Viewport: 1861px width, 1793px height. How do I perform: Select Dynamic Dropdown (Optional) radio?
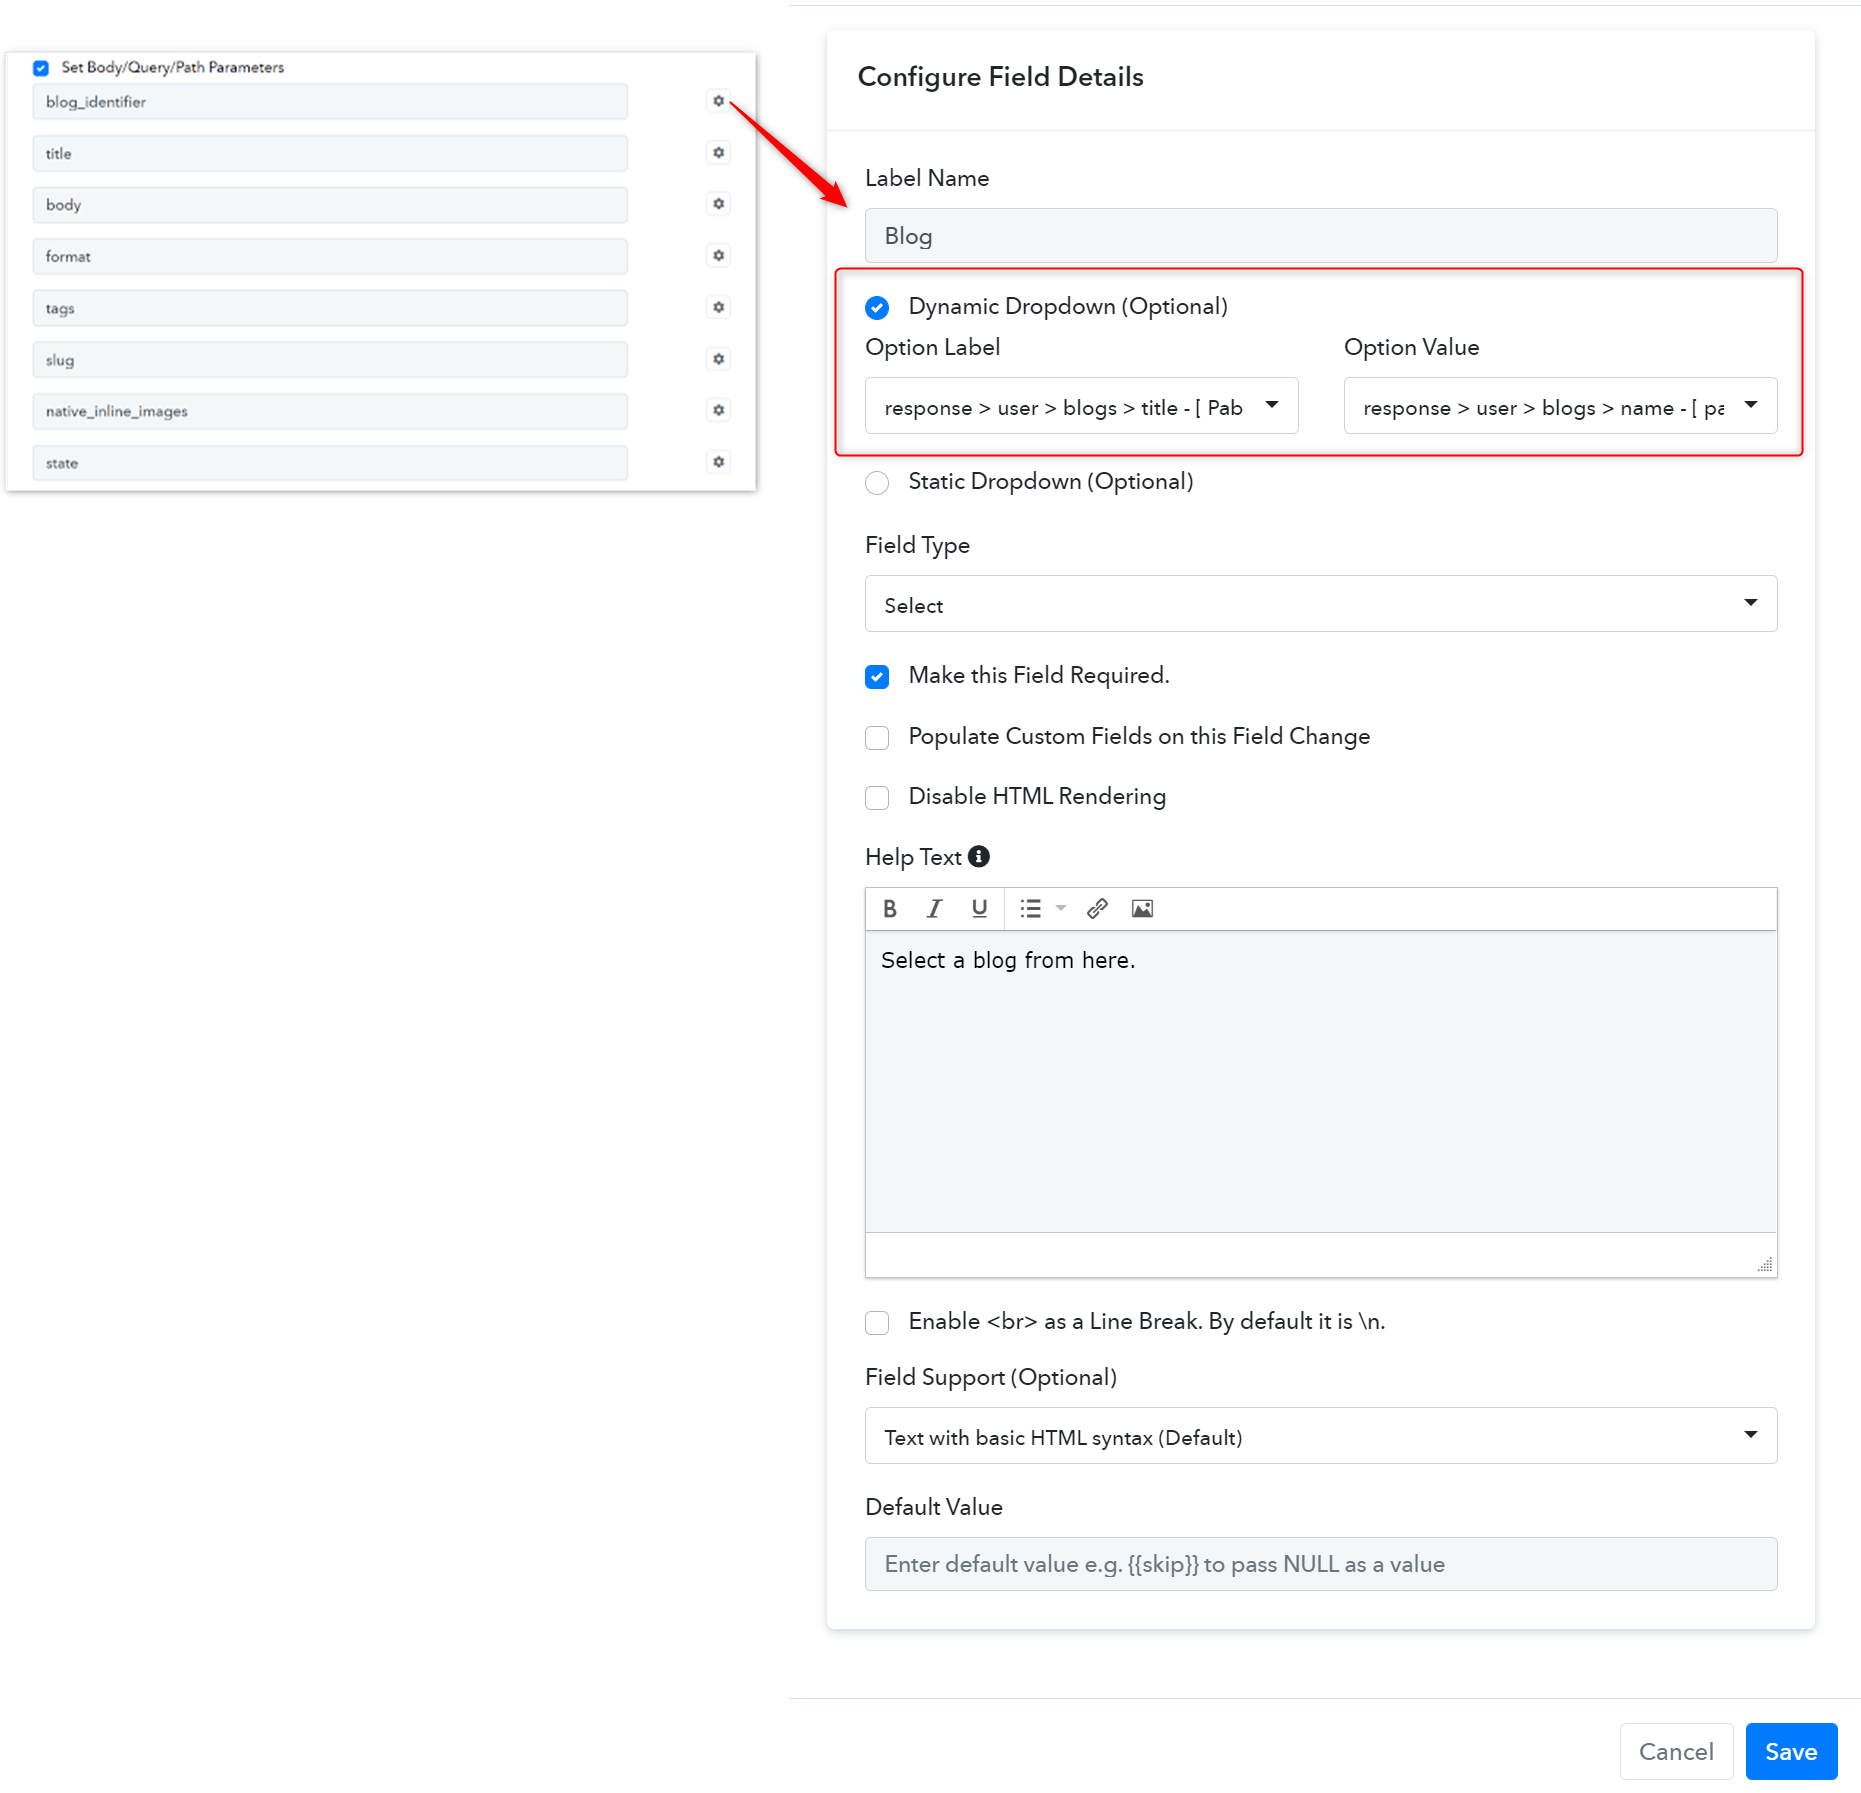877,307
